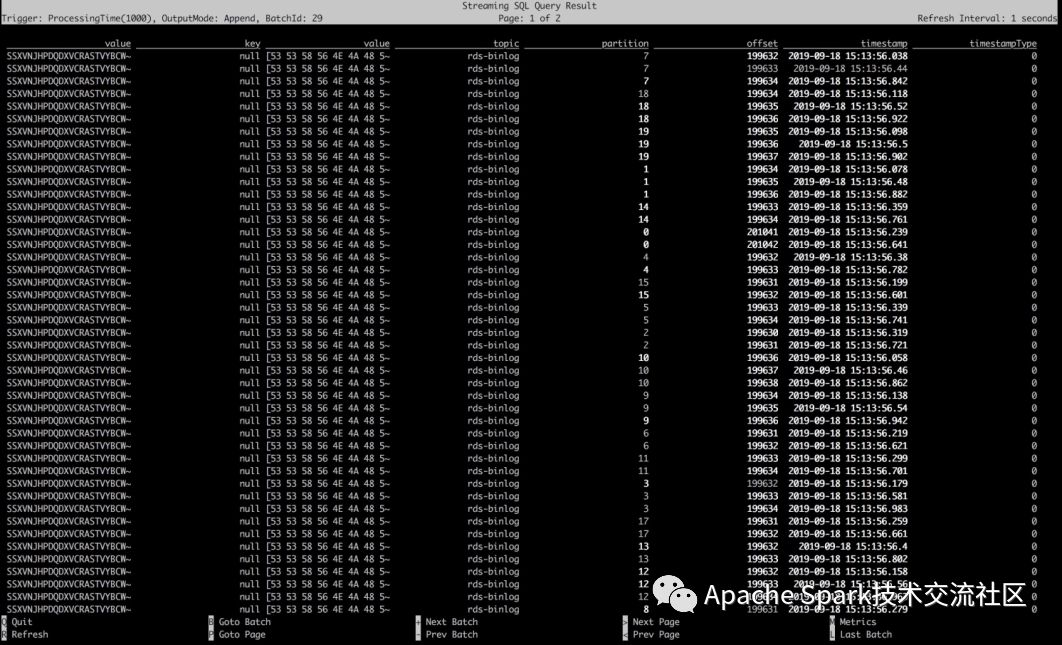Click partition 0 in the 15:13:56.239 row
Image resolution: width=1062 pixels, height=645 pixels.
[646, 232]
